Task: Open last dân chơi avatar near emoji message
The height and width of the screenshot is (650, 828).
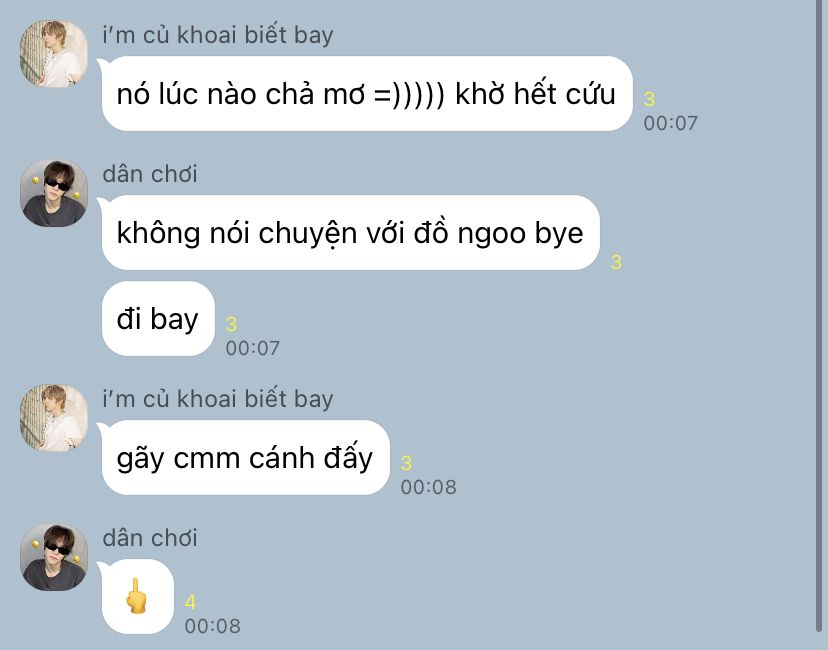Action: click(54, 557)
